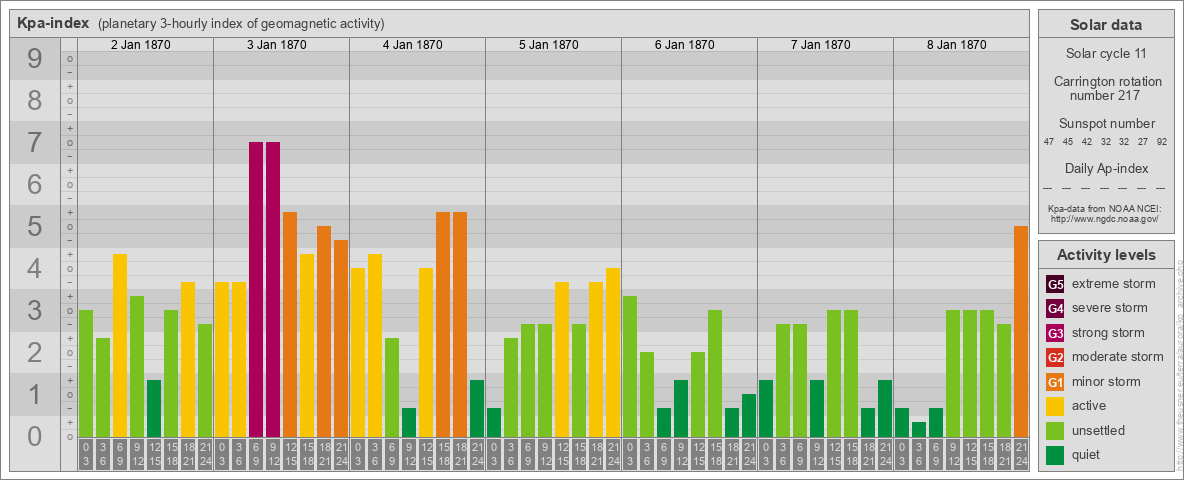The height and width of the screenshot is (480, 1184).
Task: Click the 'Daily Ap-index' label
Action: (1106, 168)
